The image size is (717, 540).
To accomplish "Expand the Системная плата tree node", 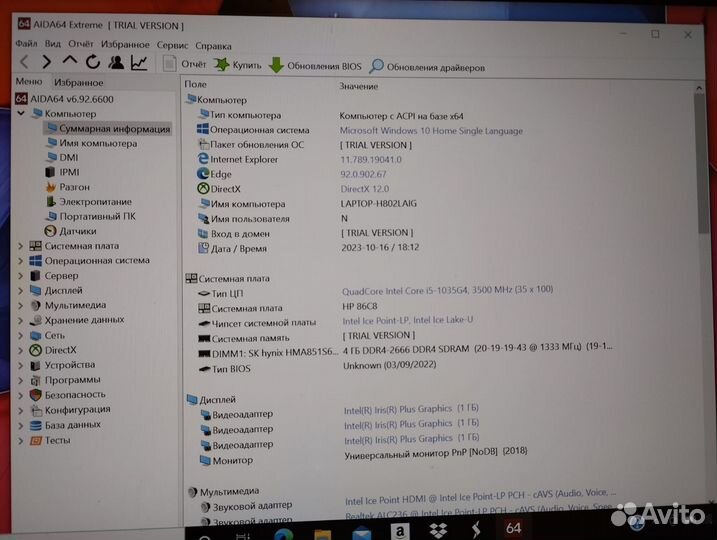I will tap(21, 246).
